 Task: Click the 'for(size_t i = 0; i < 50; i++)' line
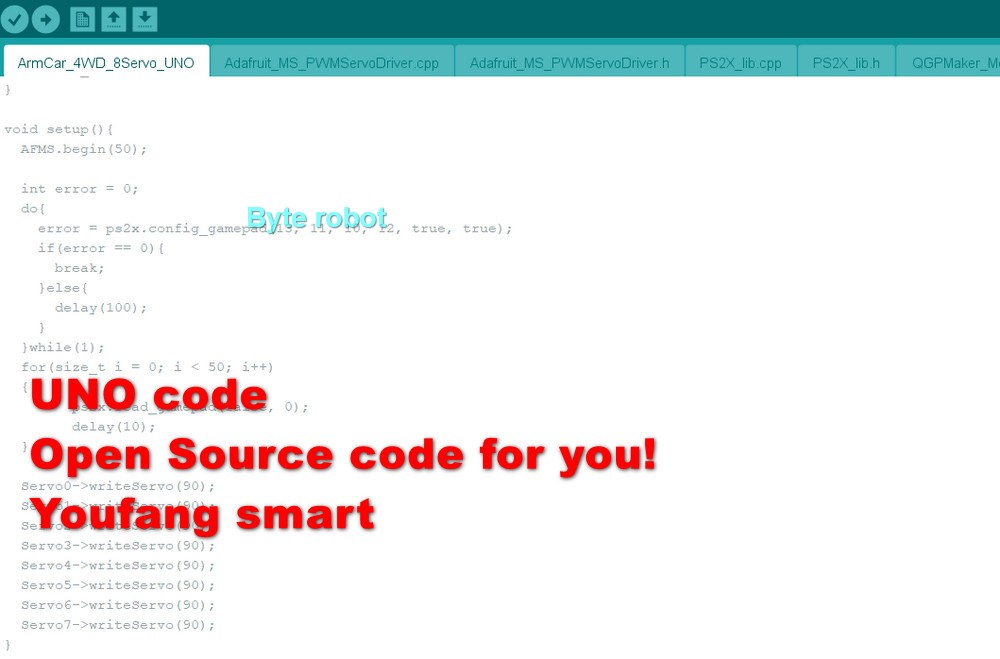click(147, 367)
